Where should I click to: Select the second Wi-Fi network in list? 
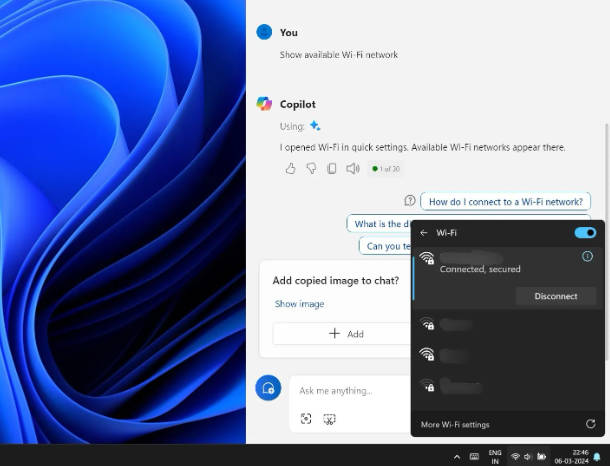(508, 324)
